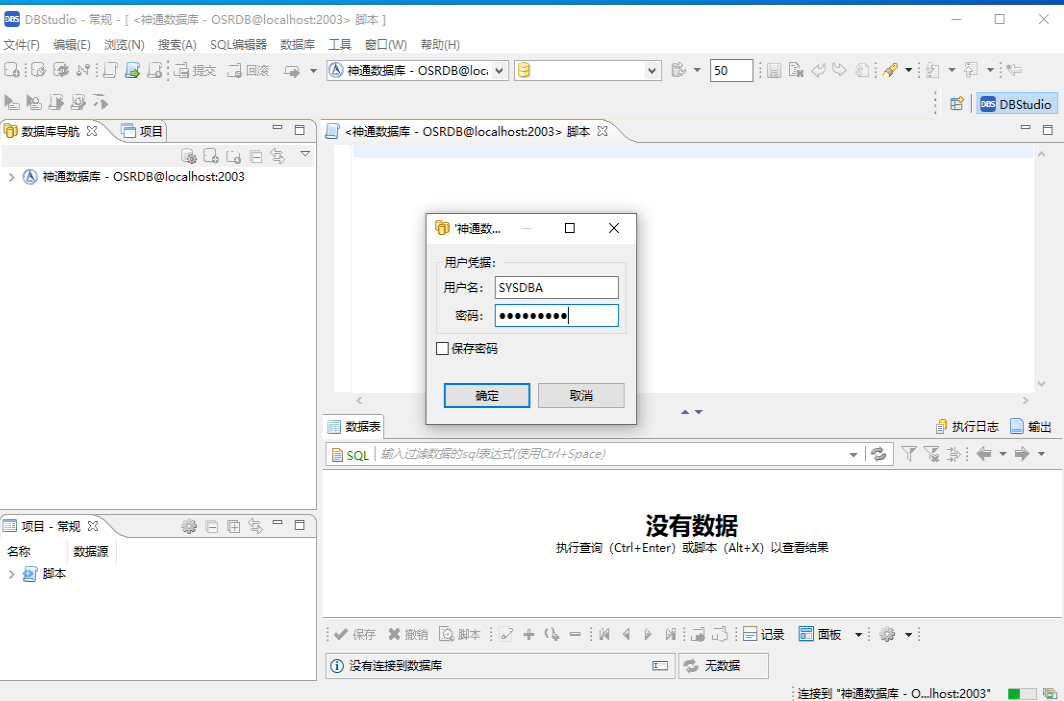Open the highlighter icon dropdown arrow

[909, 70]
